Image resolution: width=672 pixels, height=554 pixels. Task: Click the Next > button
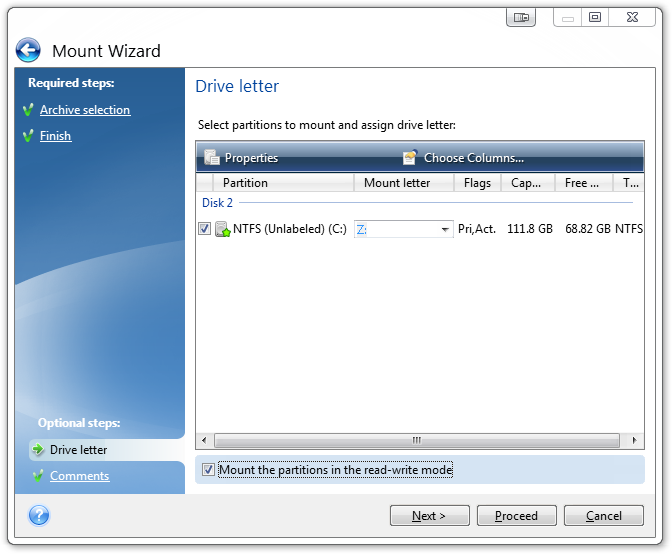[x=429, y=515]
